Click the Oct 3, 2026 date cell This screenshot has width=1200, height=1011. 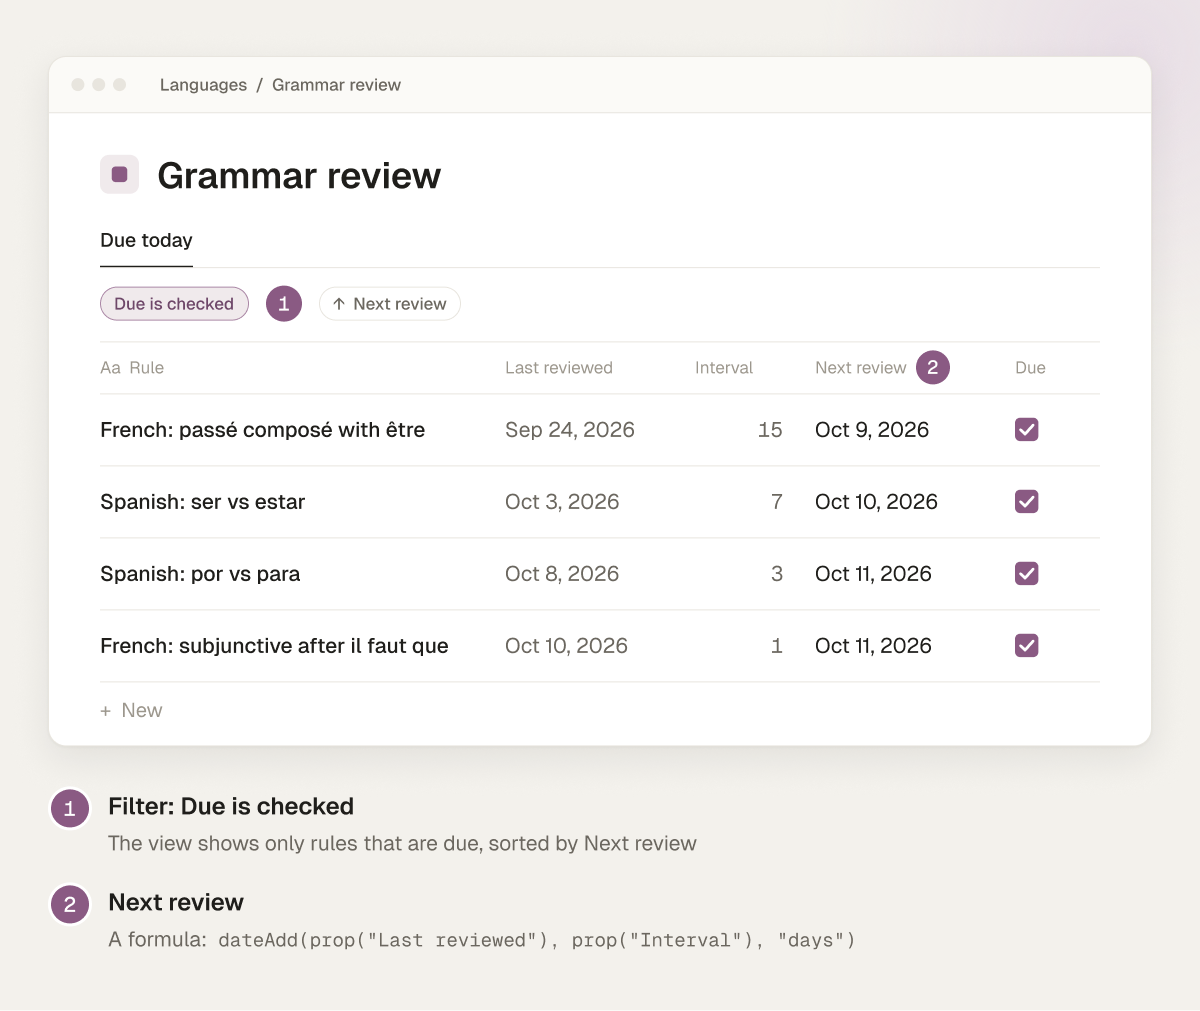click(x=562, y=502)
